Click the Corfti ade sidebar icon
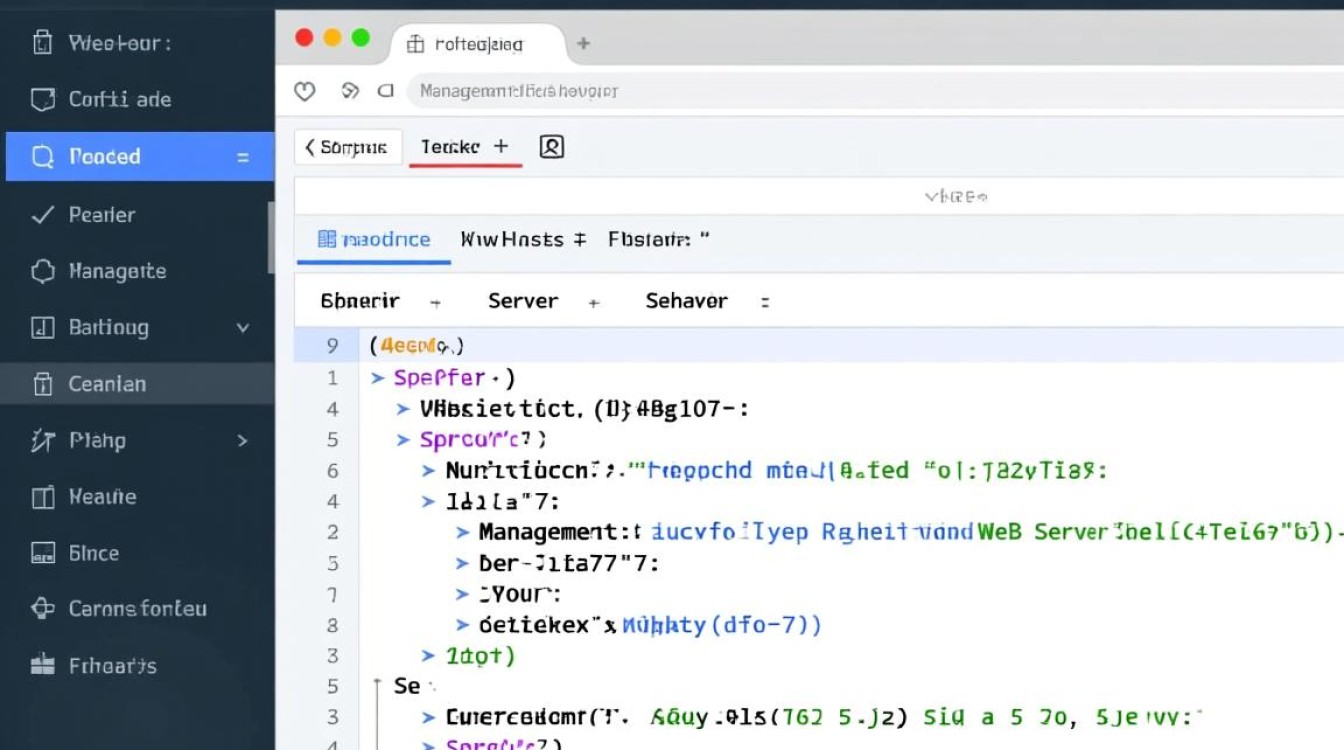This screenshot has height=750, width=1344. coord(42,99)
